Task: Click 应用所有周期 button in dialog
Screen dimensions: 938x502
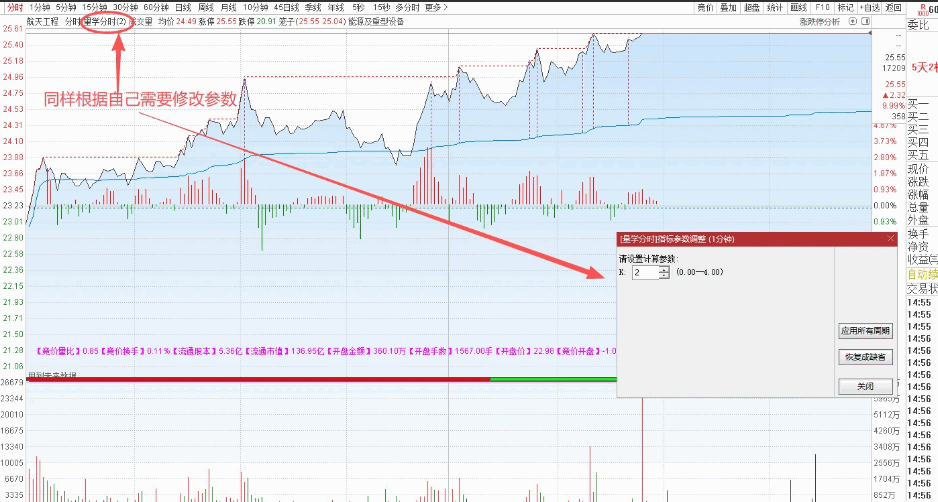Action: point(866,330)
